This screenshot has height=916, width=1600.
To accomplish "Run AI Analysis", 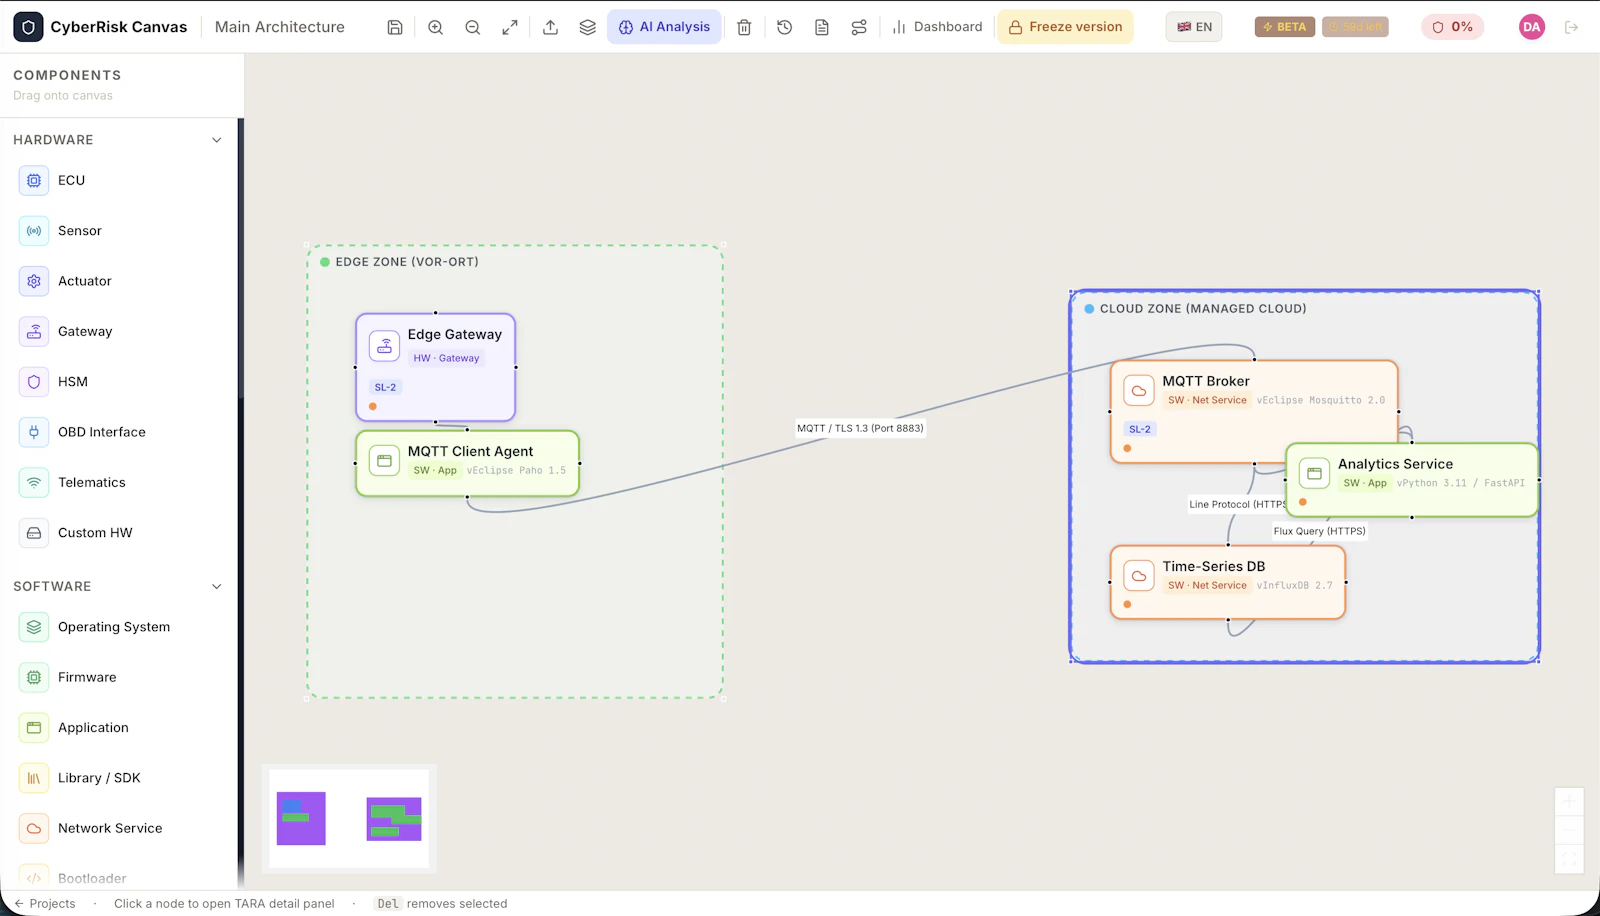I will pos(664,27).
